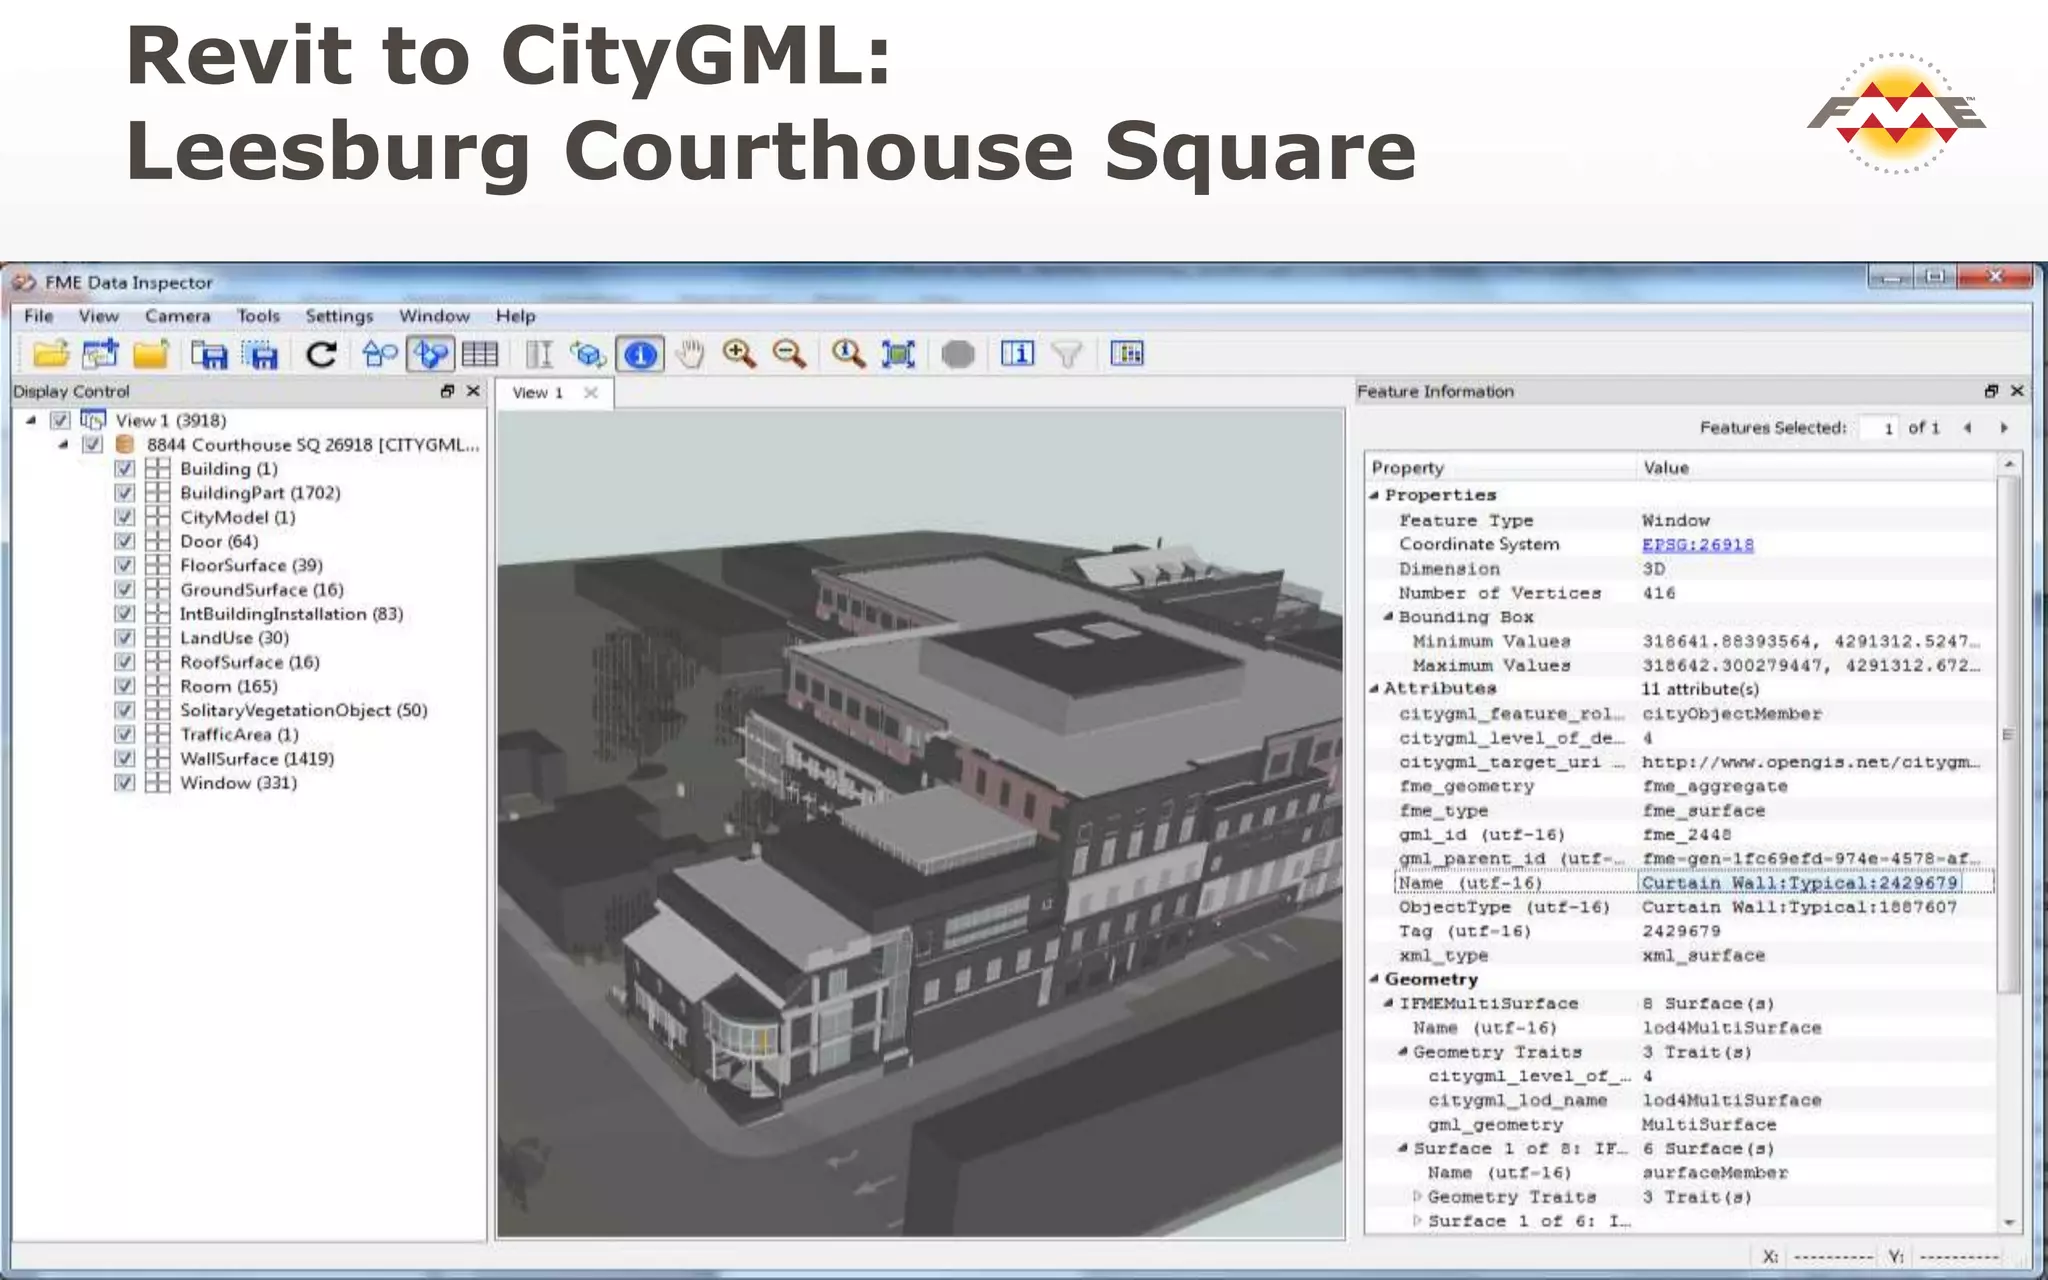Image resolution: width=2048 pixels, height=1280 pixels.
Task: Collapse the Geometry section
Action: (x=1374, y=979)
